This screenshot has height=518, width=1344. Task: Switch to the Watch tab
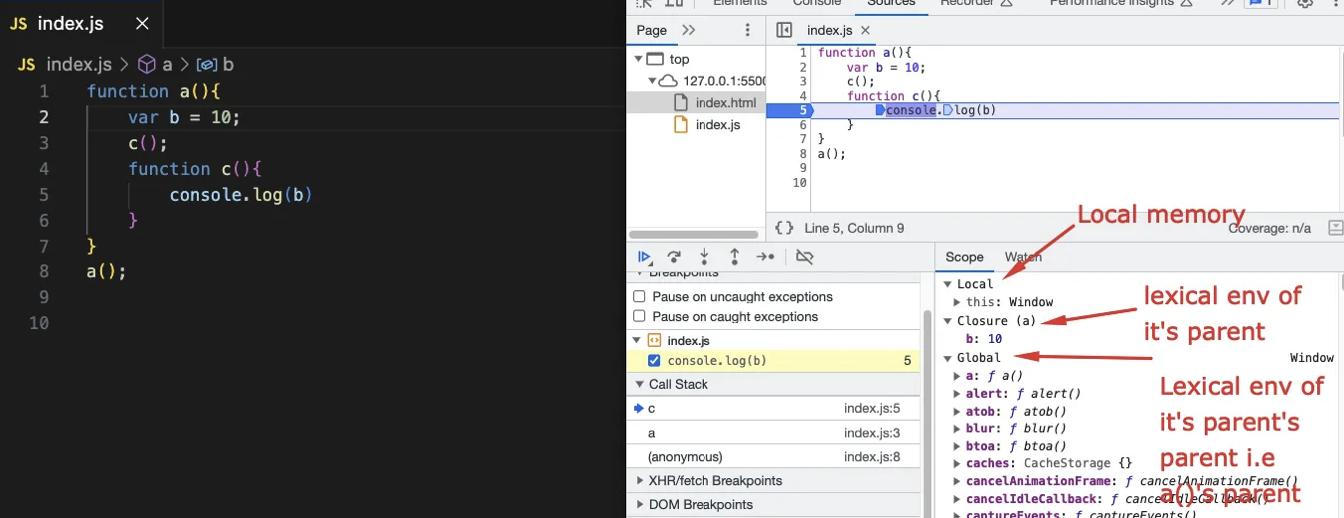pos(1023,257)
